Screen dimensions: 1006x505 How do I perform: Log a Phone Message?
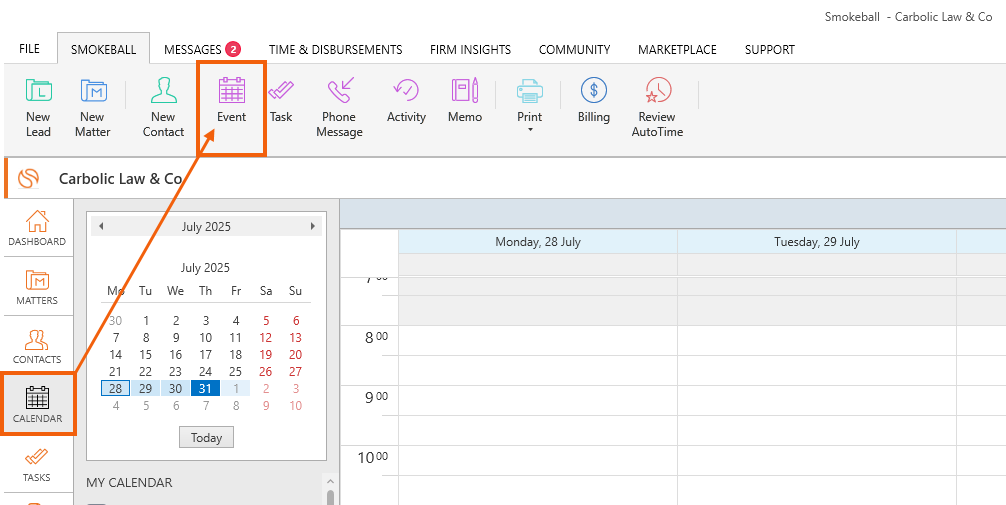(x=339, y=107)
